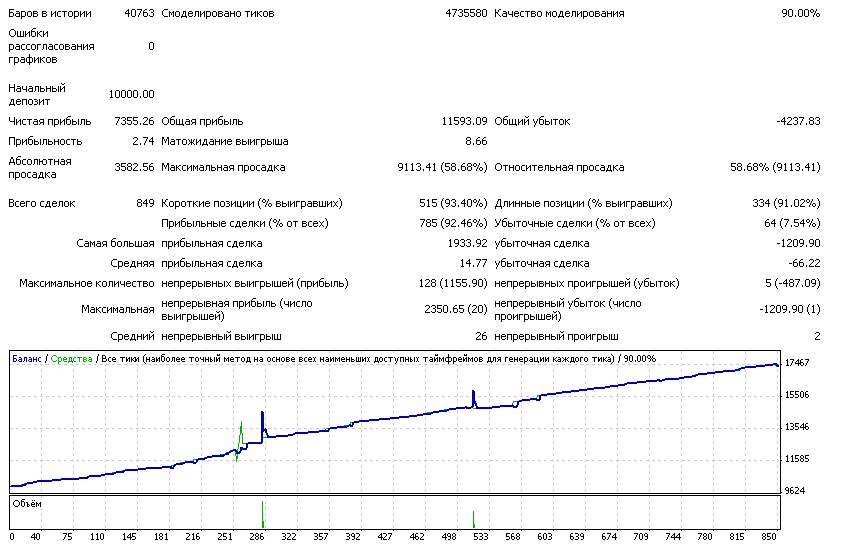This screenshot has height=548, width=858.
Task: Click the 'Чистая прибыль' label
Action: pos(50,121)
